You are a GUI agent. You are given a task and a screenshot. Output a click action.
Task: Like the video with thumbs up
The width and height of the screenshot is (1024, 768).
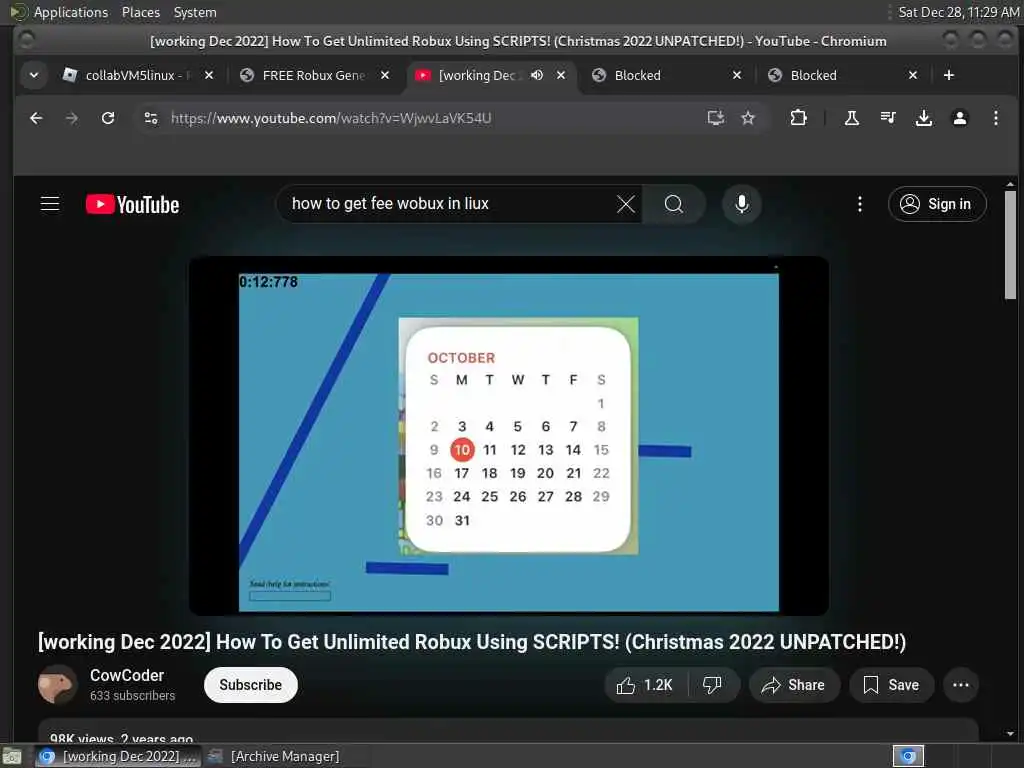tap(645, 685)
